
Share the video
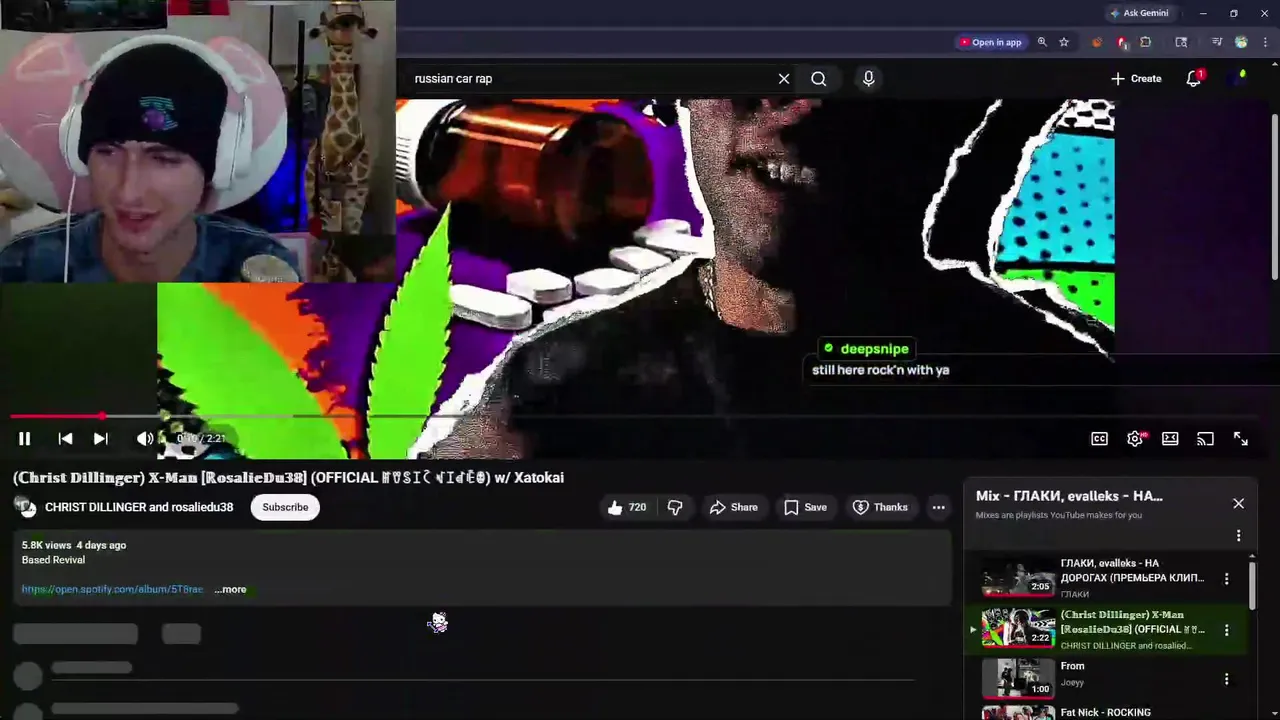[x=733, y=507]
